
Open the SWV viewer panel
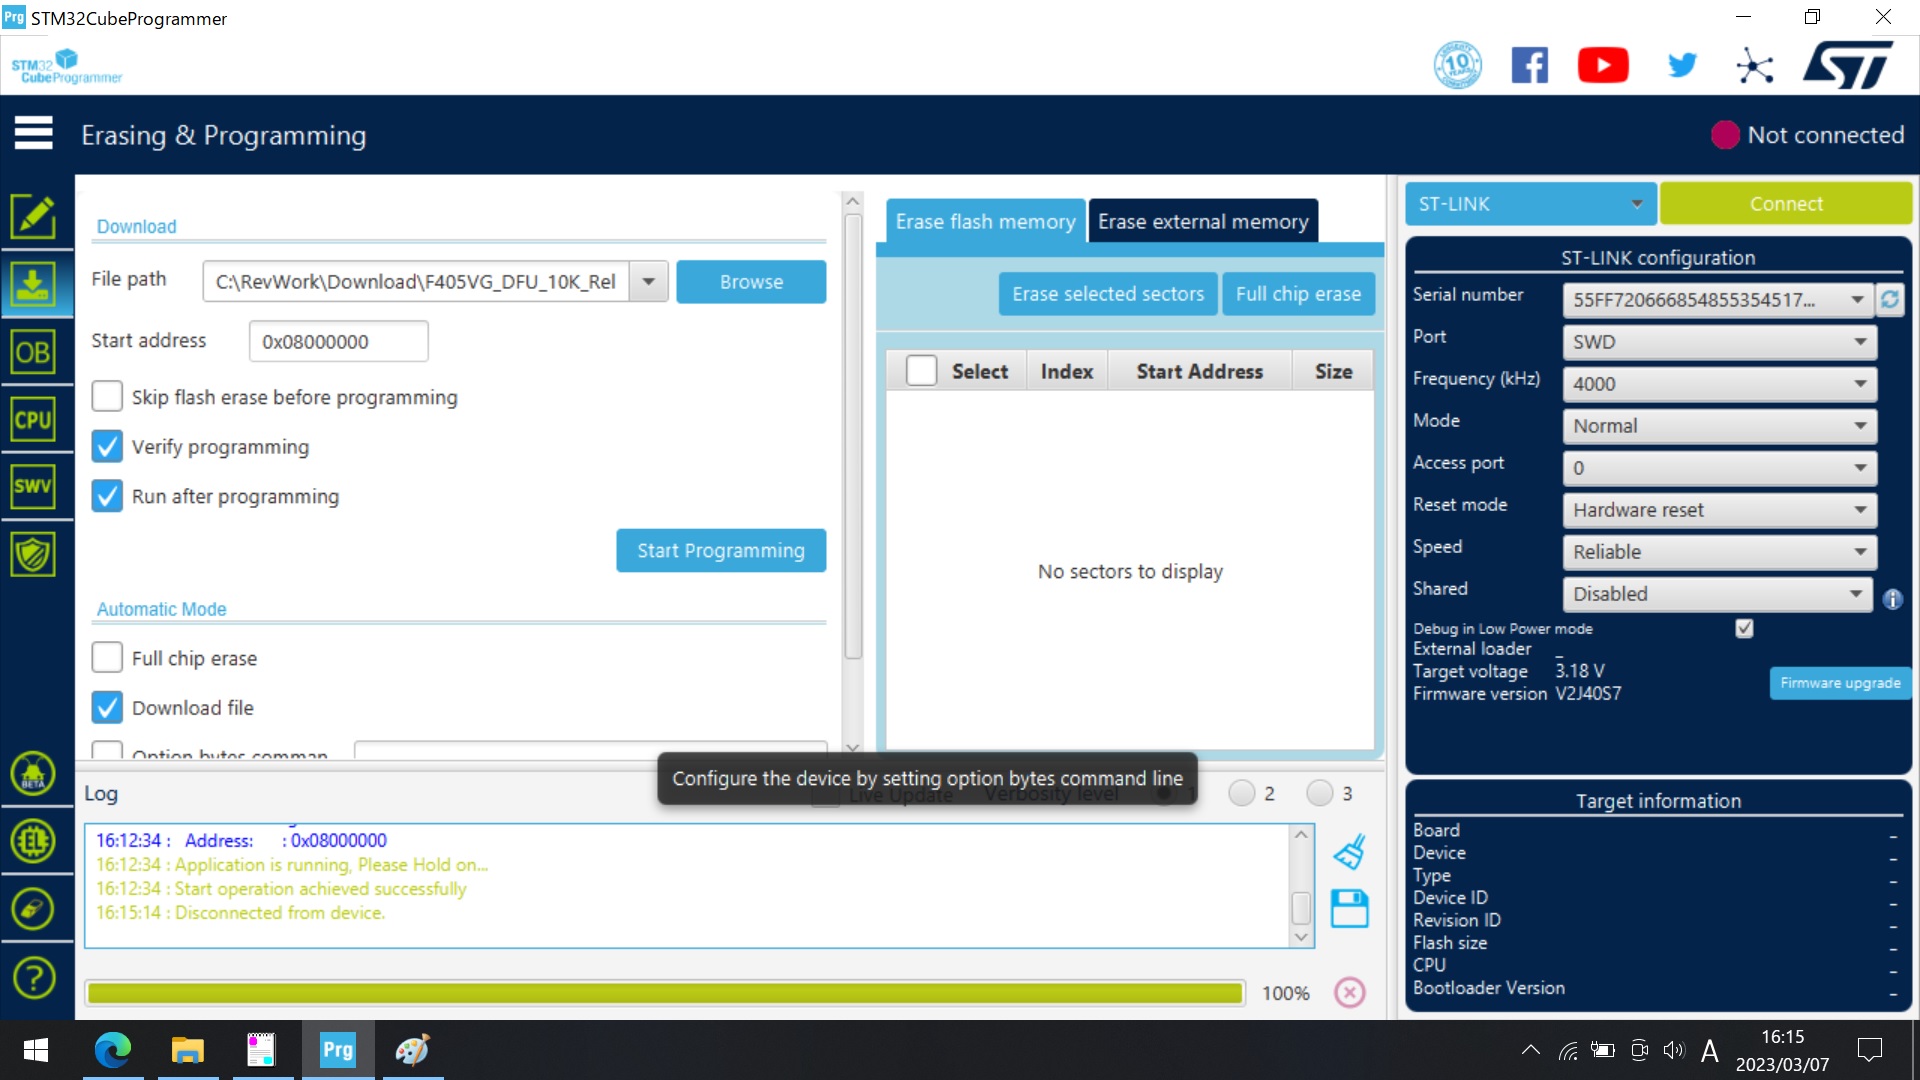[x=33, y=487]
